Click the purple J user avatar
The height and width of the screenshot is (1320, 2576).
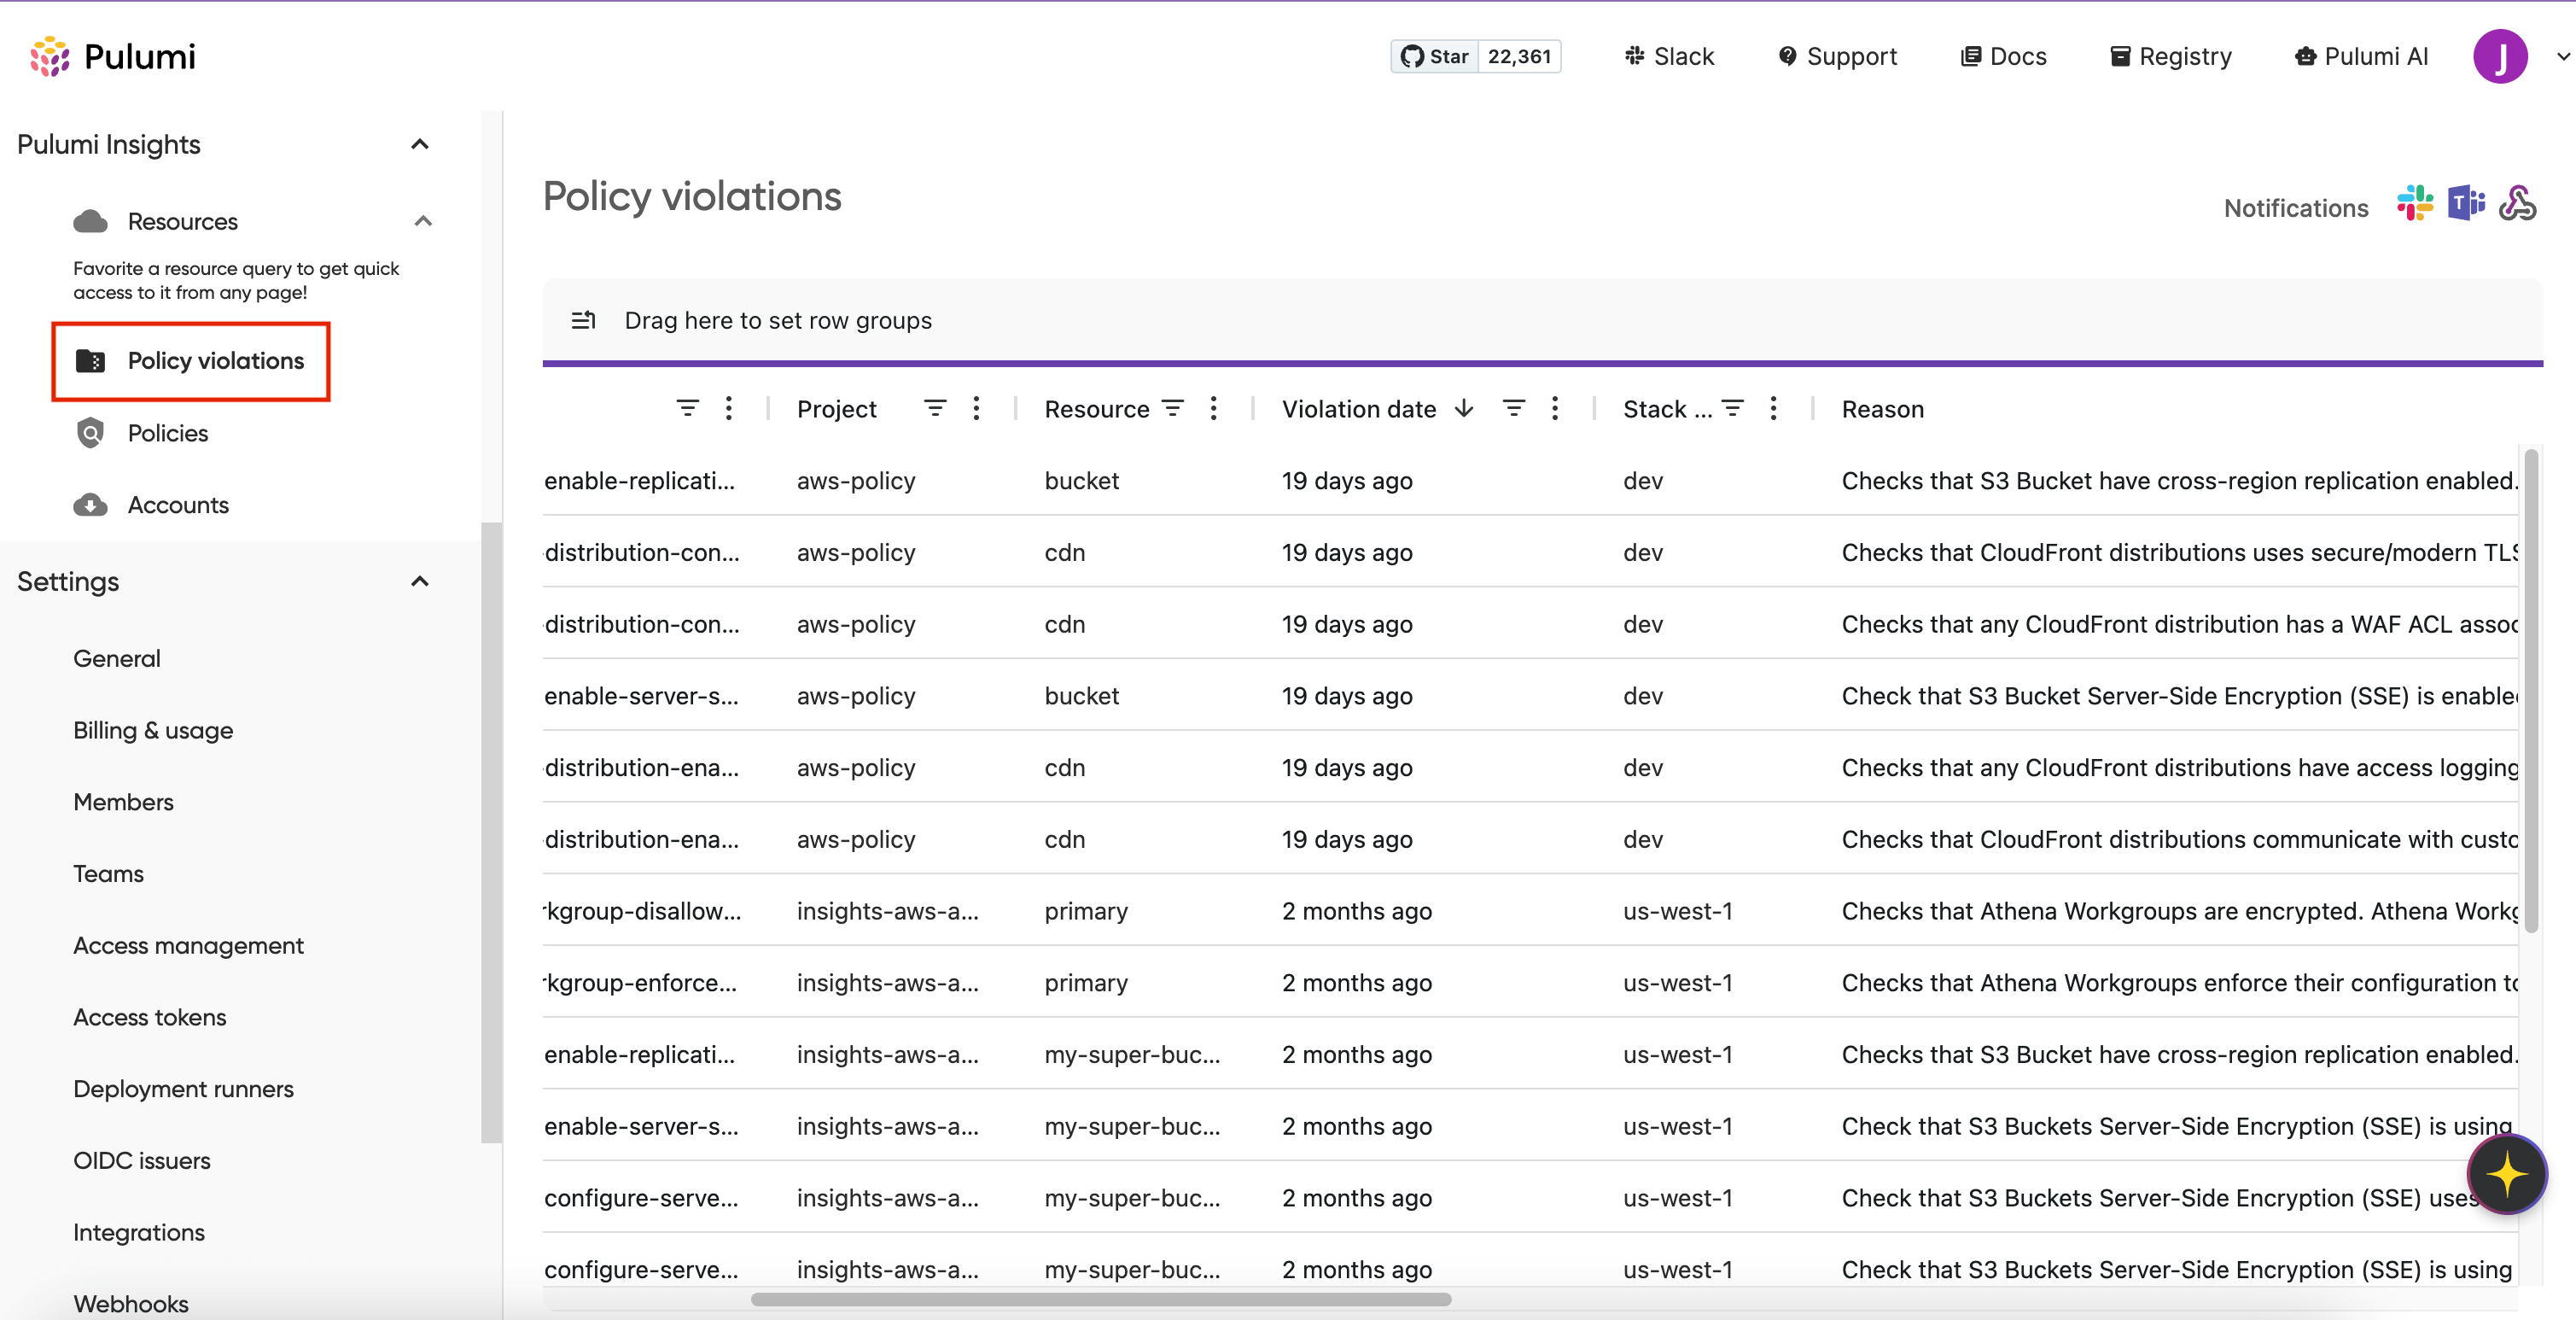[2500, 56]
